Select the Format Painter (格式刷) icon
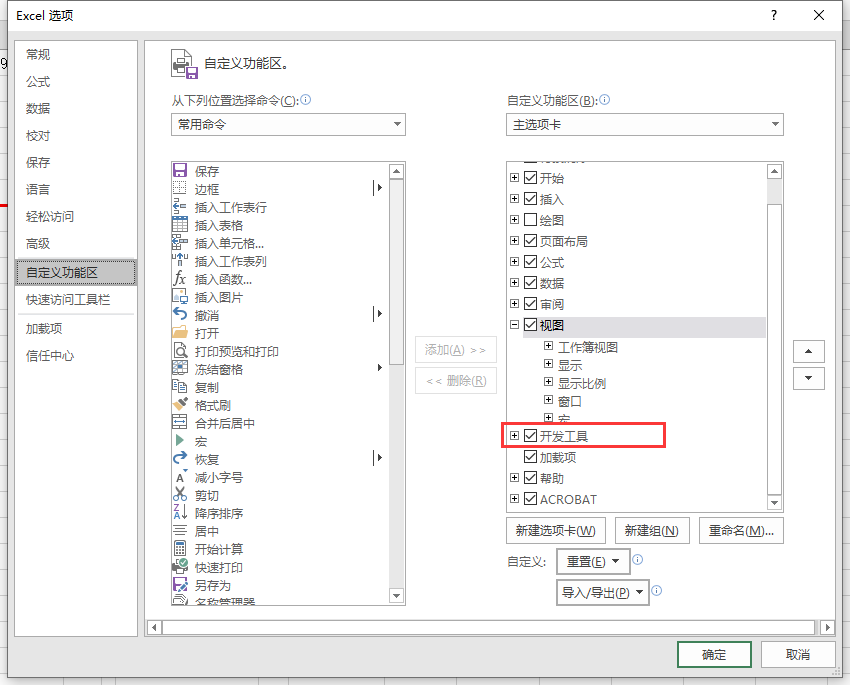Viewport: 850px width, 685px height. [x=180, y=405]
